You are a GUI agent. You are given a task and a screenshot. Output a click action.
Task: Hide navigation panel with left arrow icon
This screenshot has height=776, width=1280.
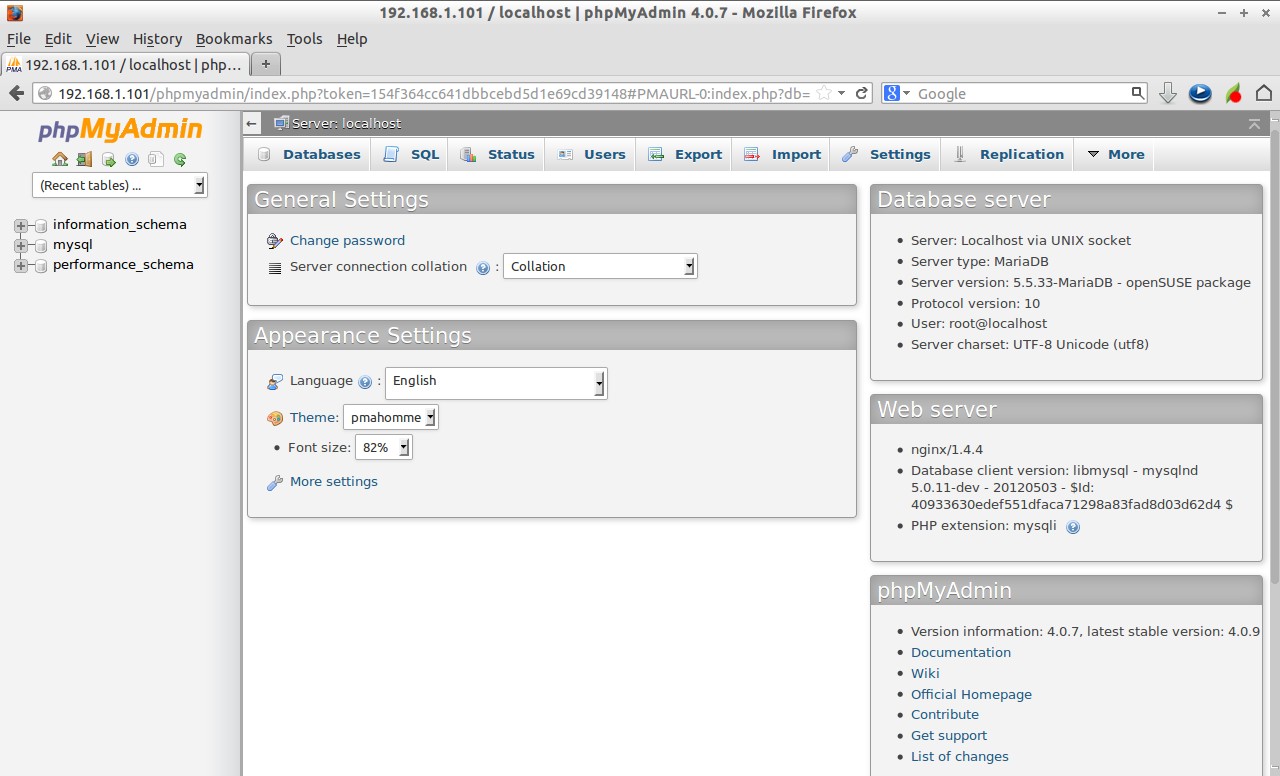[x=252, y=123]
